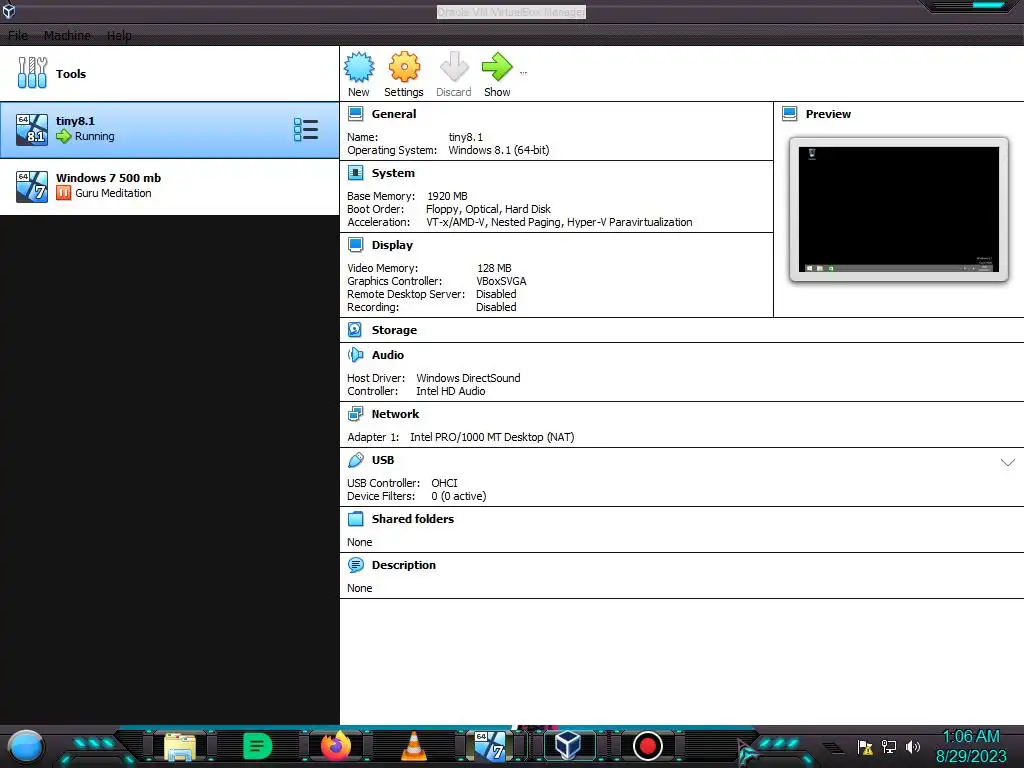The height and width of the screenshot is (768, 1024).
Task: Click the Shared folders section heading
Action: pos(413,519)
